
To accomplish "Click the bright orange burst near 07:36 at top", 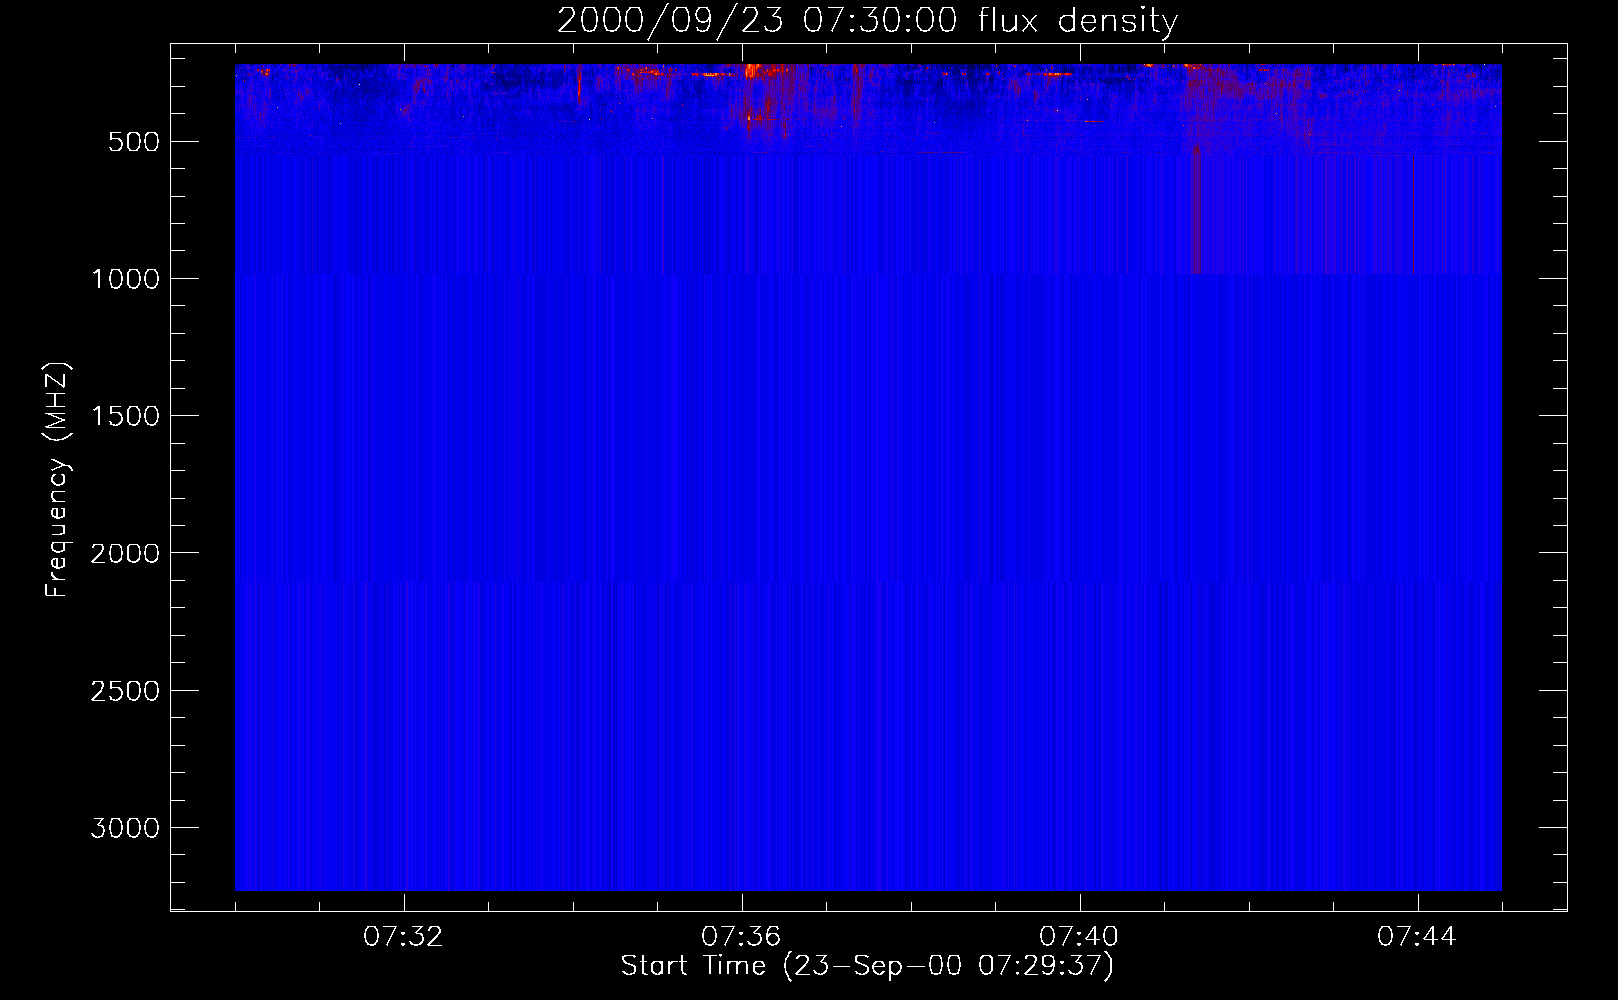I will pyautogui.click(x=755, y=72).
